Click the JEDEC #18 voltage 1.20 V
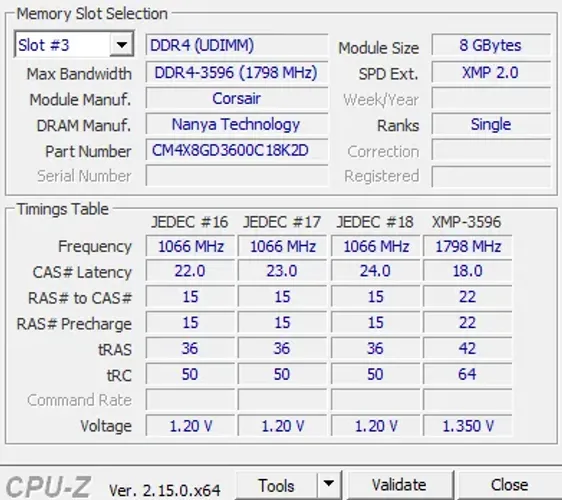The width and height of the screenshot is (562, 500). tap(376, 426)
